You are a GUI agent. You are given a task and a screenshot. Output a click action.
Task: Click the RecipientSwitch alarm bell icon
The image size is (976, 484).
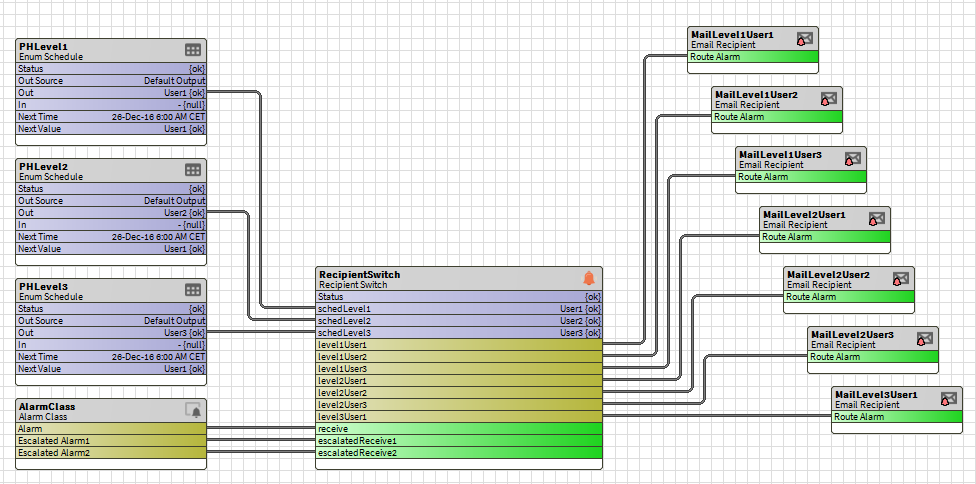click(x=589, y=278)
